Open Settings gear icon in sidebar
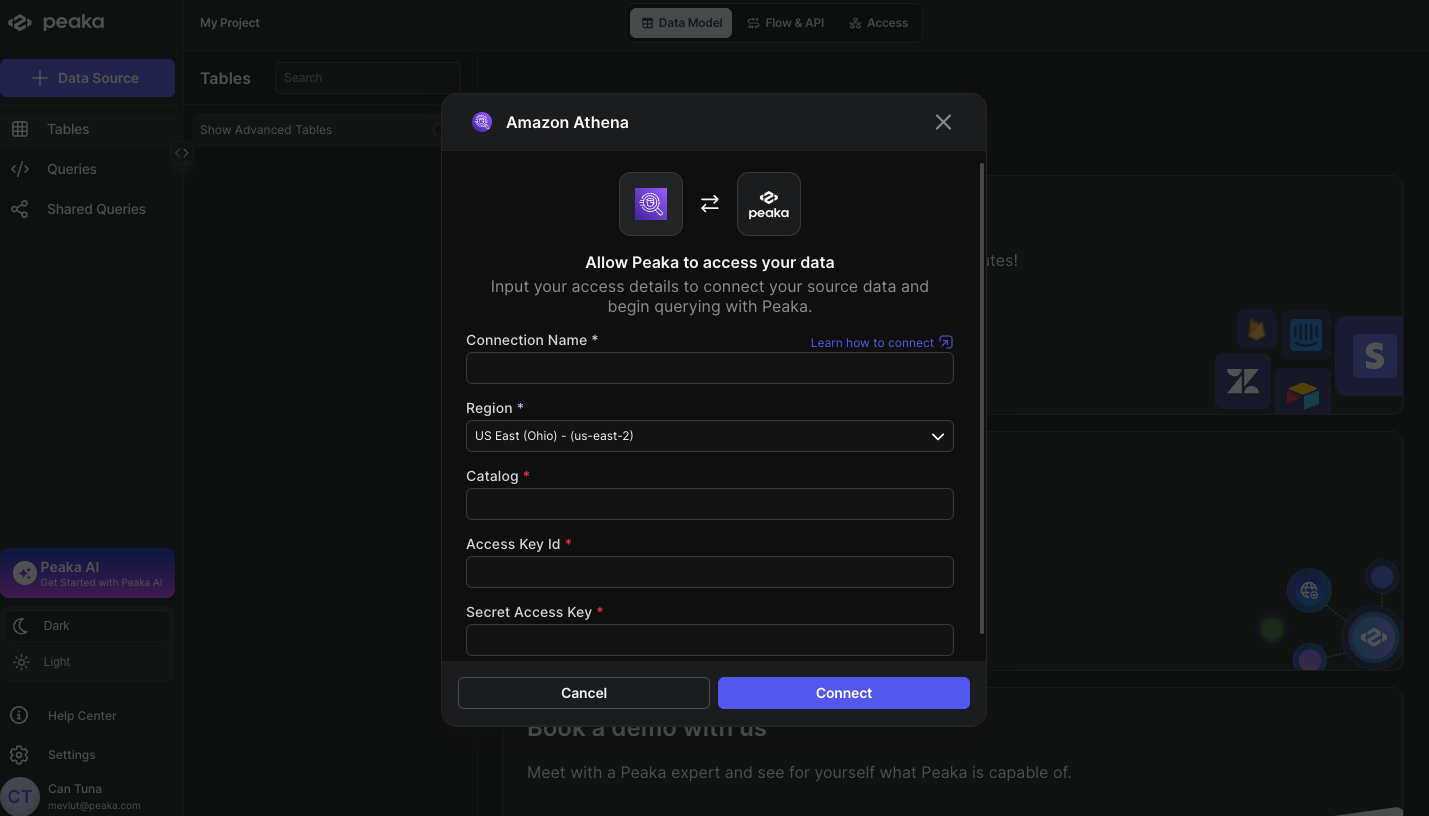Screen dimensions: 1429x816 (x=19, y=755)
